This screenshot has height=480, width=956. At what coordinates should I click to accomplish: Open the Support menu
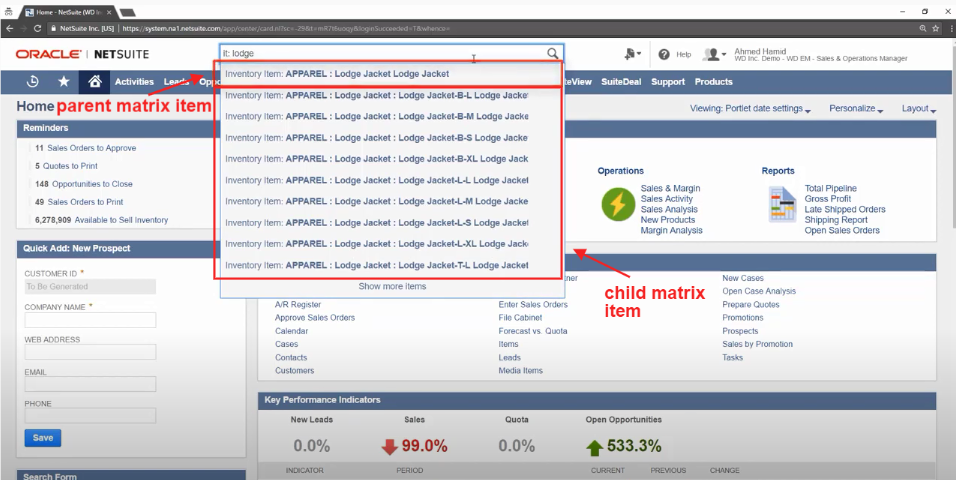pyautogui.click(x=668, y=82)
